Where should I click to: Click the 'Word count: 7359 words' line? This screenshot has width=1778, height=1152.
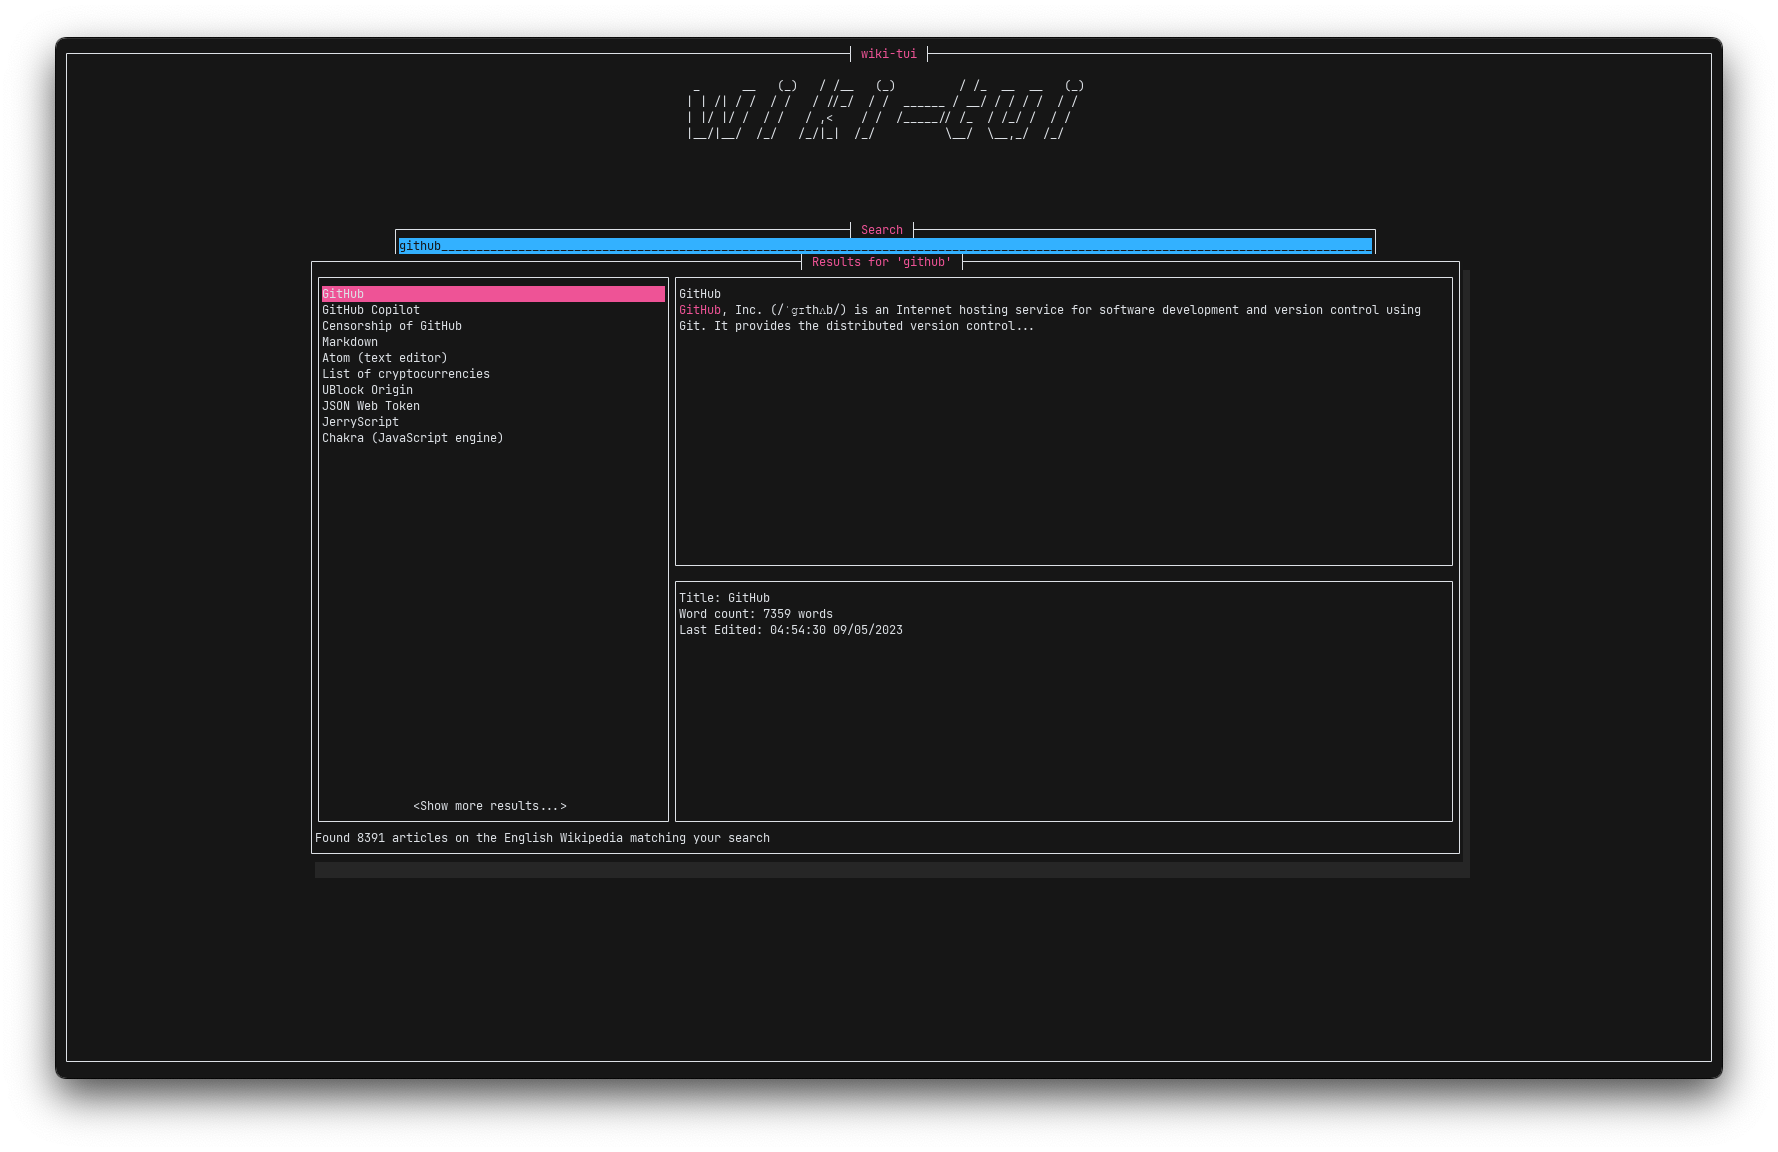click(x=756, y=614)
